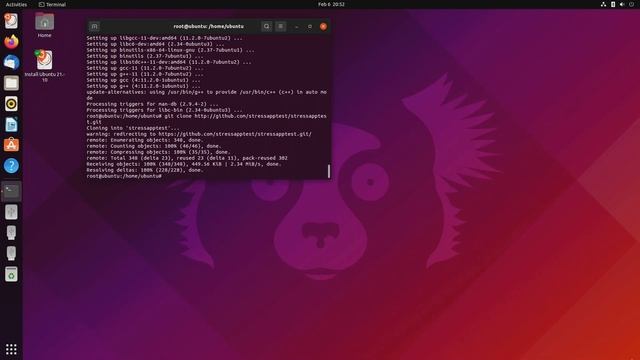Open Thunderbird mail from the dock
The width and height of the screenshot is (640, 360).
pos(11,62)
